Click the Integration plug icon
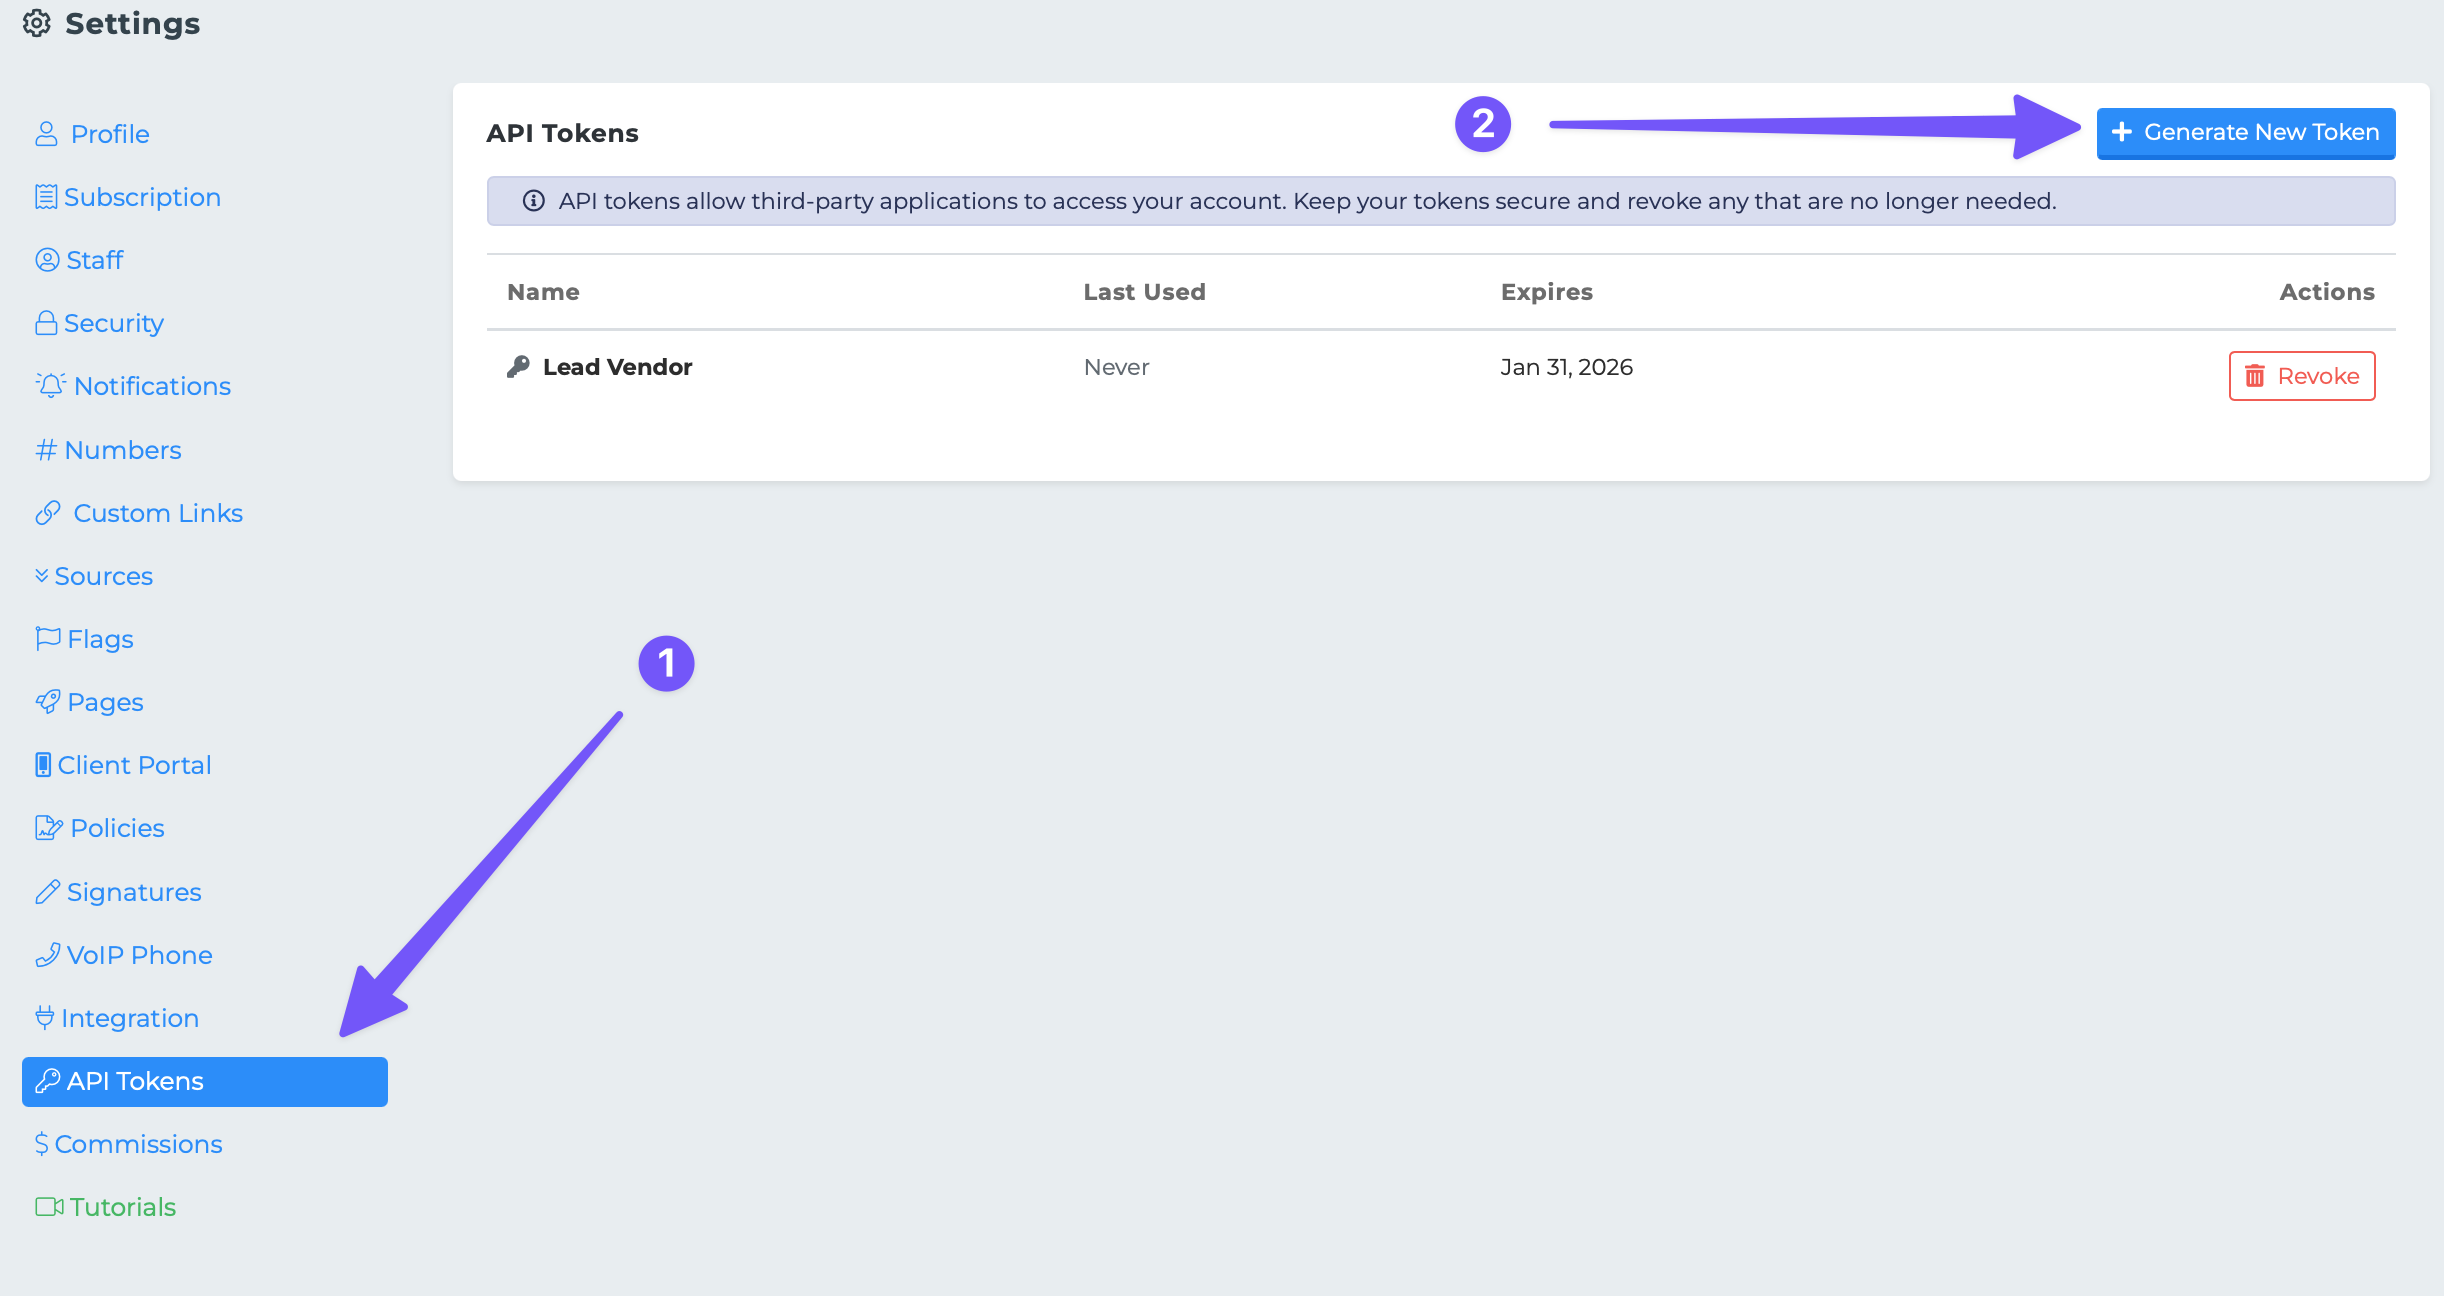This screenshot has height=1296, width=2444. [44, 1018]
